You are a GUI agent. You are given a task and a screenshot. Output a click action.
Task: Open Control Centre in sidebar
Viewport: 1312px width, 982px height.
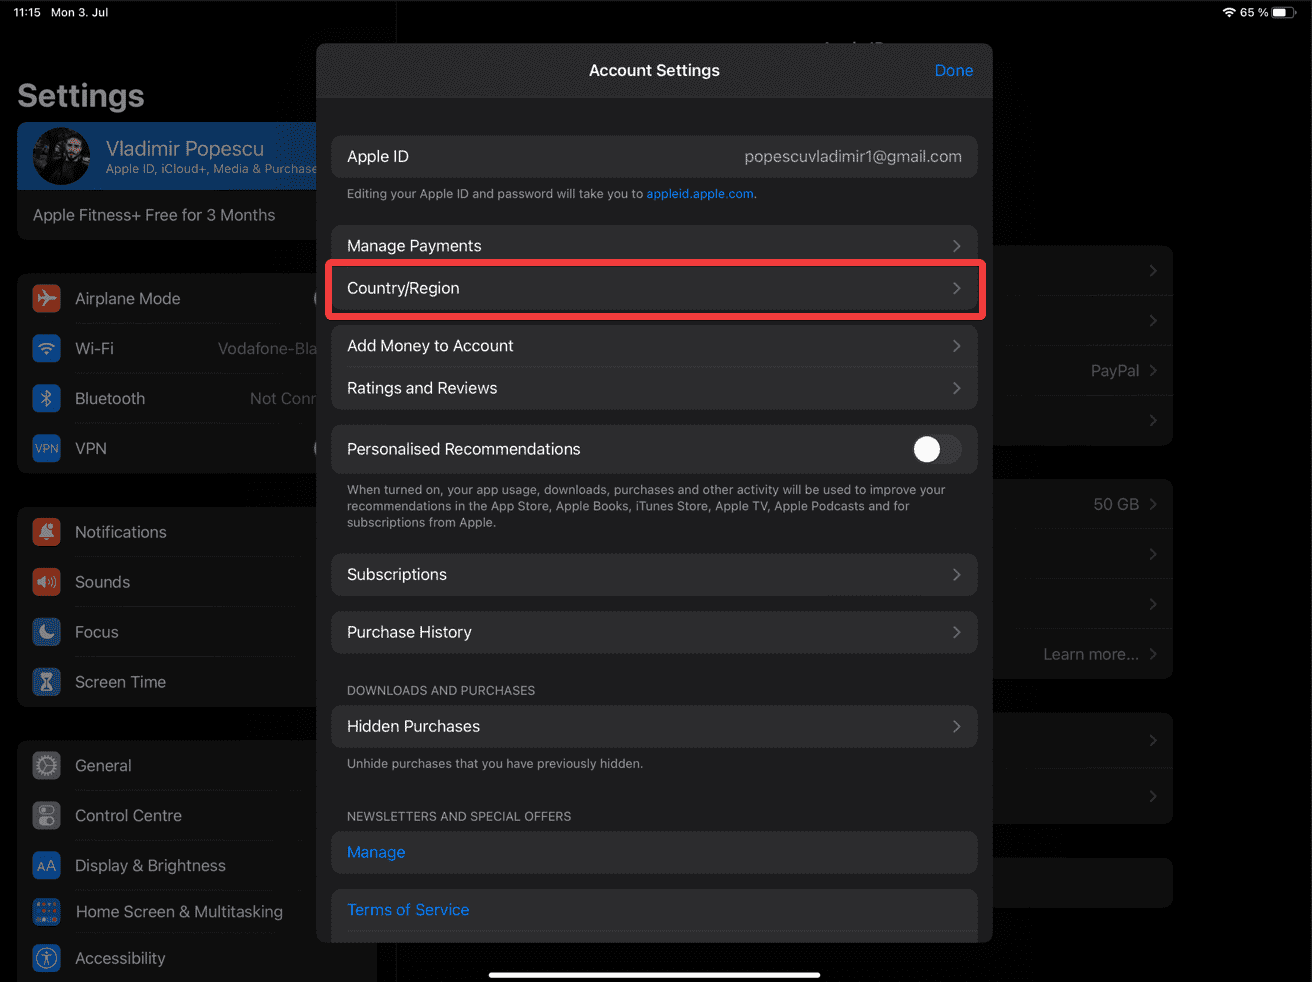click(x=167, y=816)
